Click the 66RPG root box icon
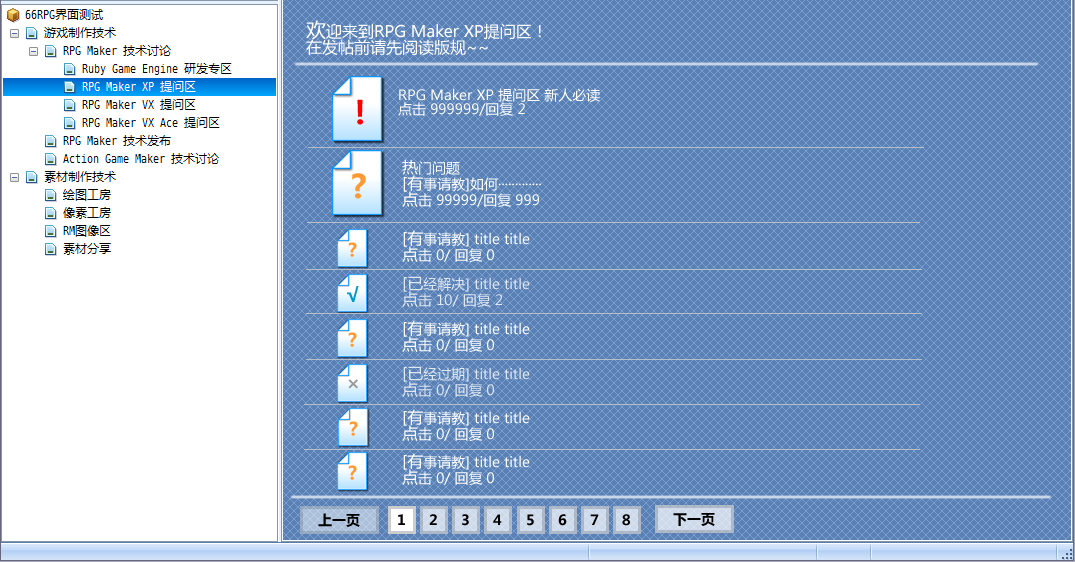The image size is (1075, 562). (13, 14)
